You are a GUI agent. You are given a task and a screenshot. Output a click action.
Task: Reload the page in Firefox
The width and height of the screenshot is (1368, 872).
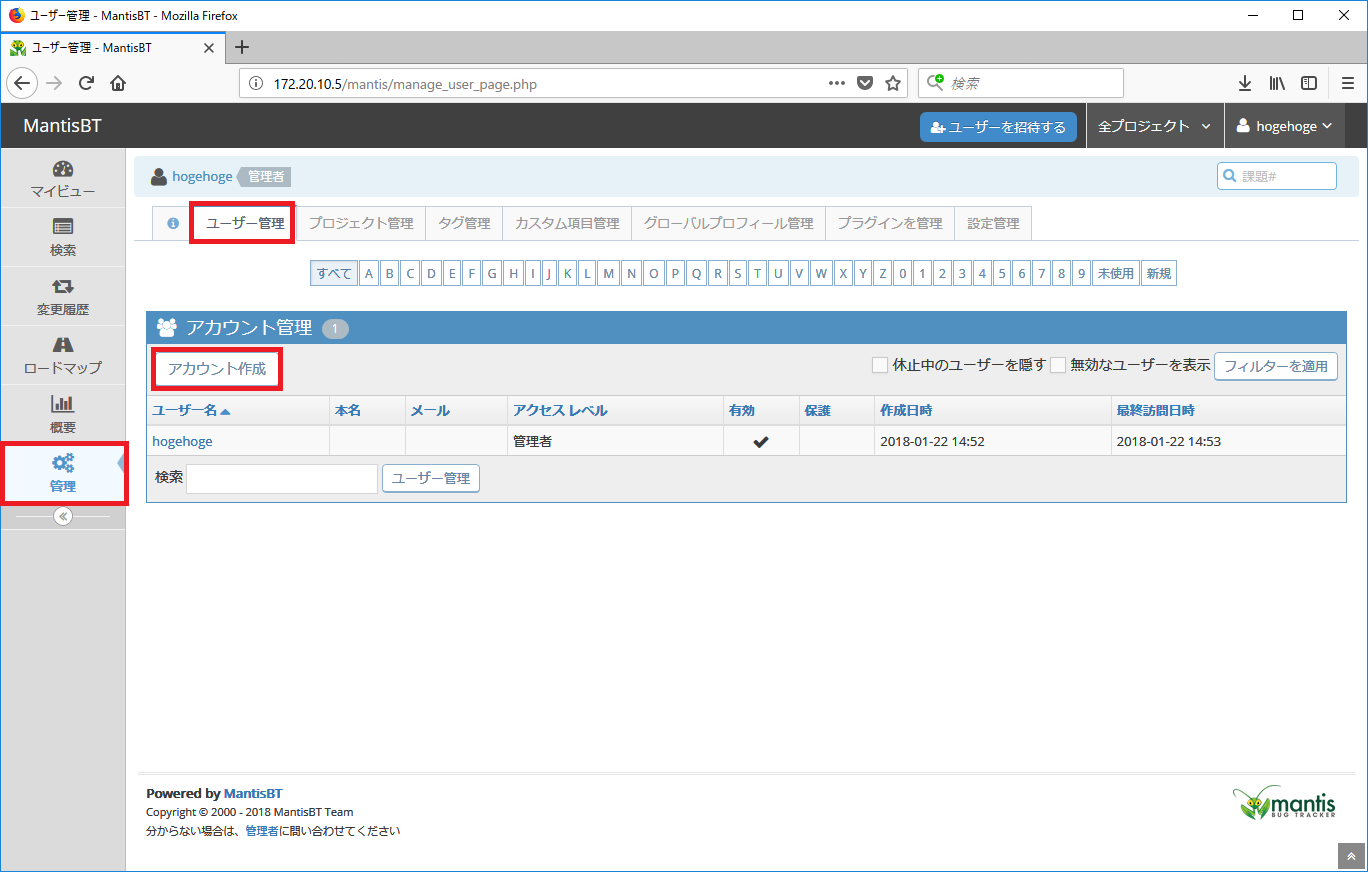(x=86, y=83)
